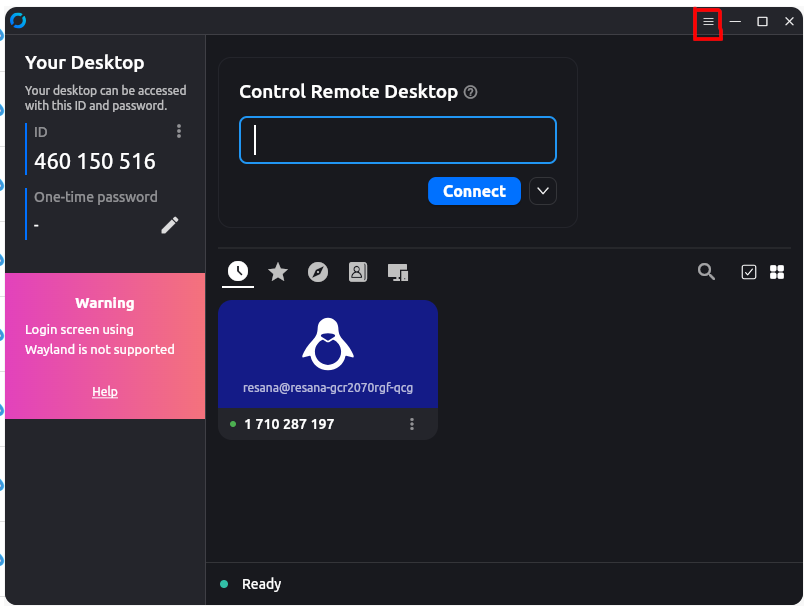Click the pencil icon to edit password
Screen dimensions: 809x612
(170, 225)
